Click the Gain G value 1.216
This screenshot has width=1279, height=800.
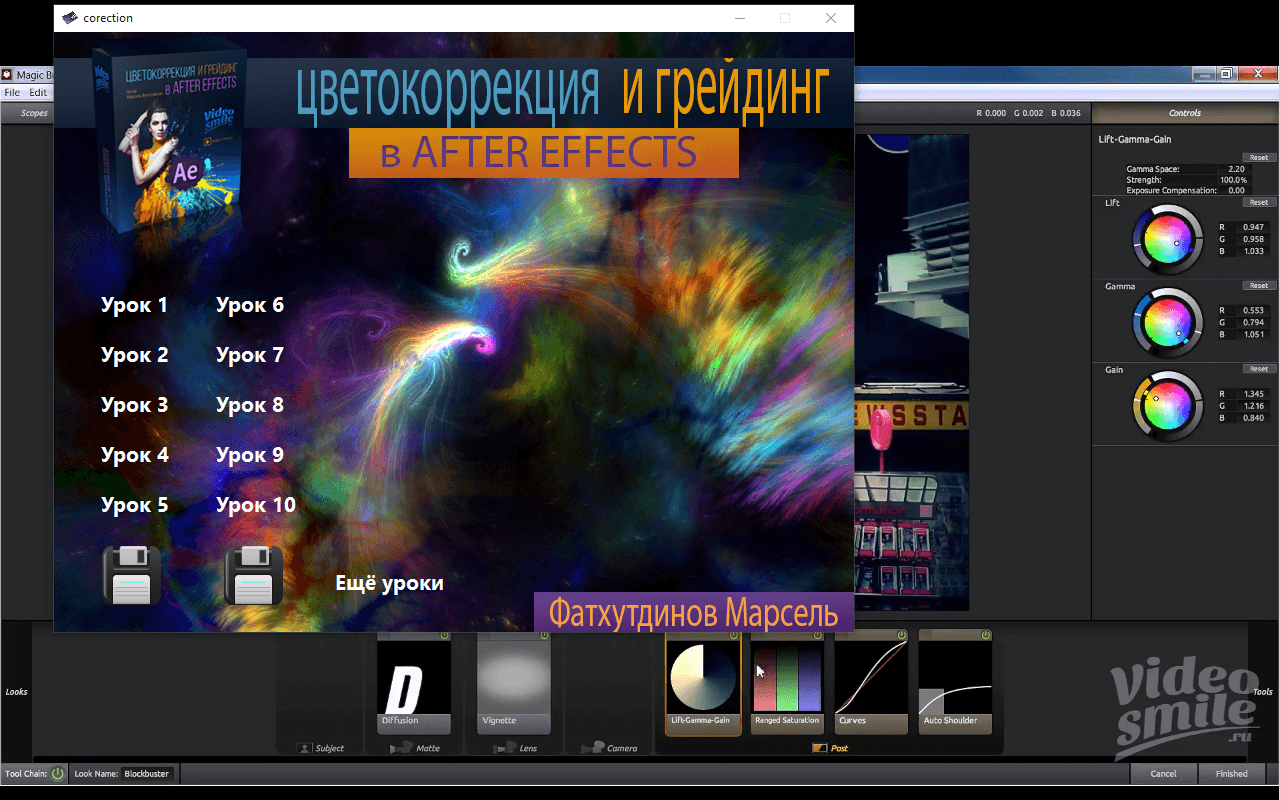pyautogui.click(x=1253, y=406)
